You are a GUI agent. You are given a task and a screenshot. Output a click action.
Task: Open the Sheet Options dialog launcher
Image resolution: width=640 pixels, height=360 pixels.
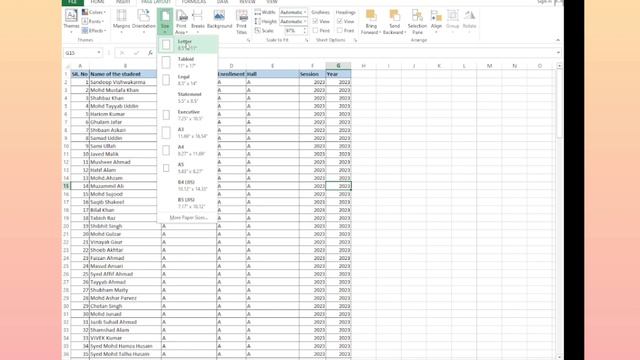(355, 40)
